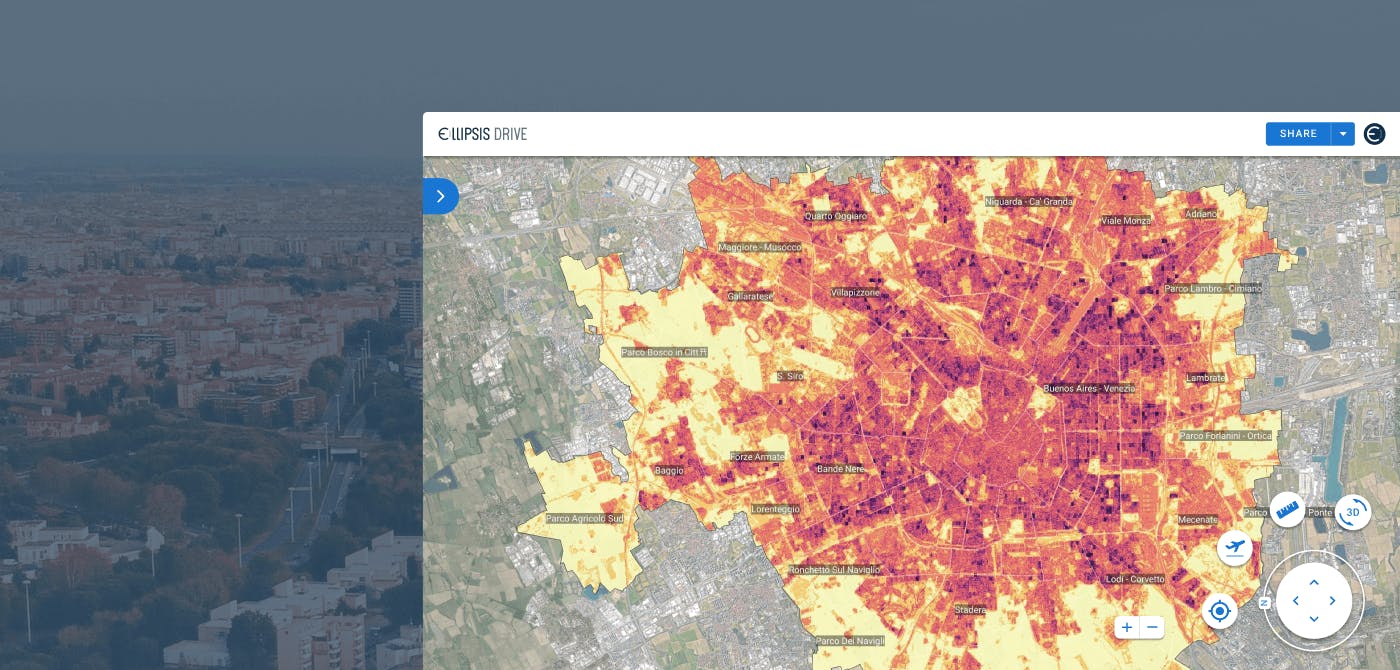Toggle the 3D view mode
This screenshot has width=1400, height=670.
(1353, 512)
